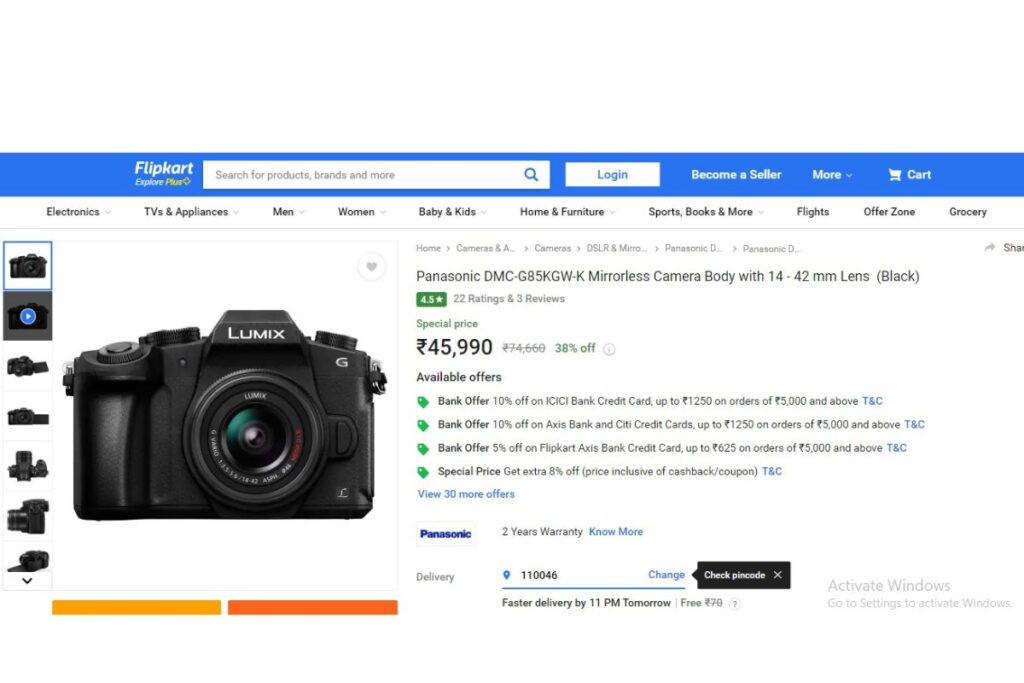Open T&C for Axis and Citi offer
Screen dimensions: 1024x683
(914, 425)
